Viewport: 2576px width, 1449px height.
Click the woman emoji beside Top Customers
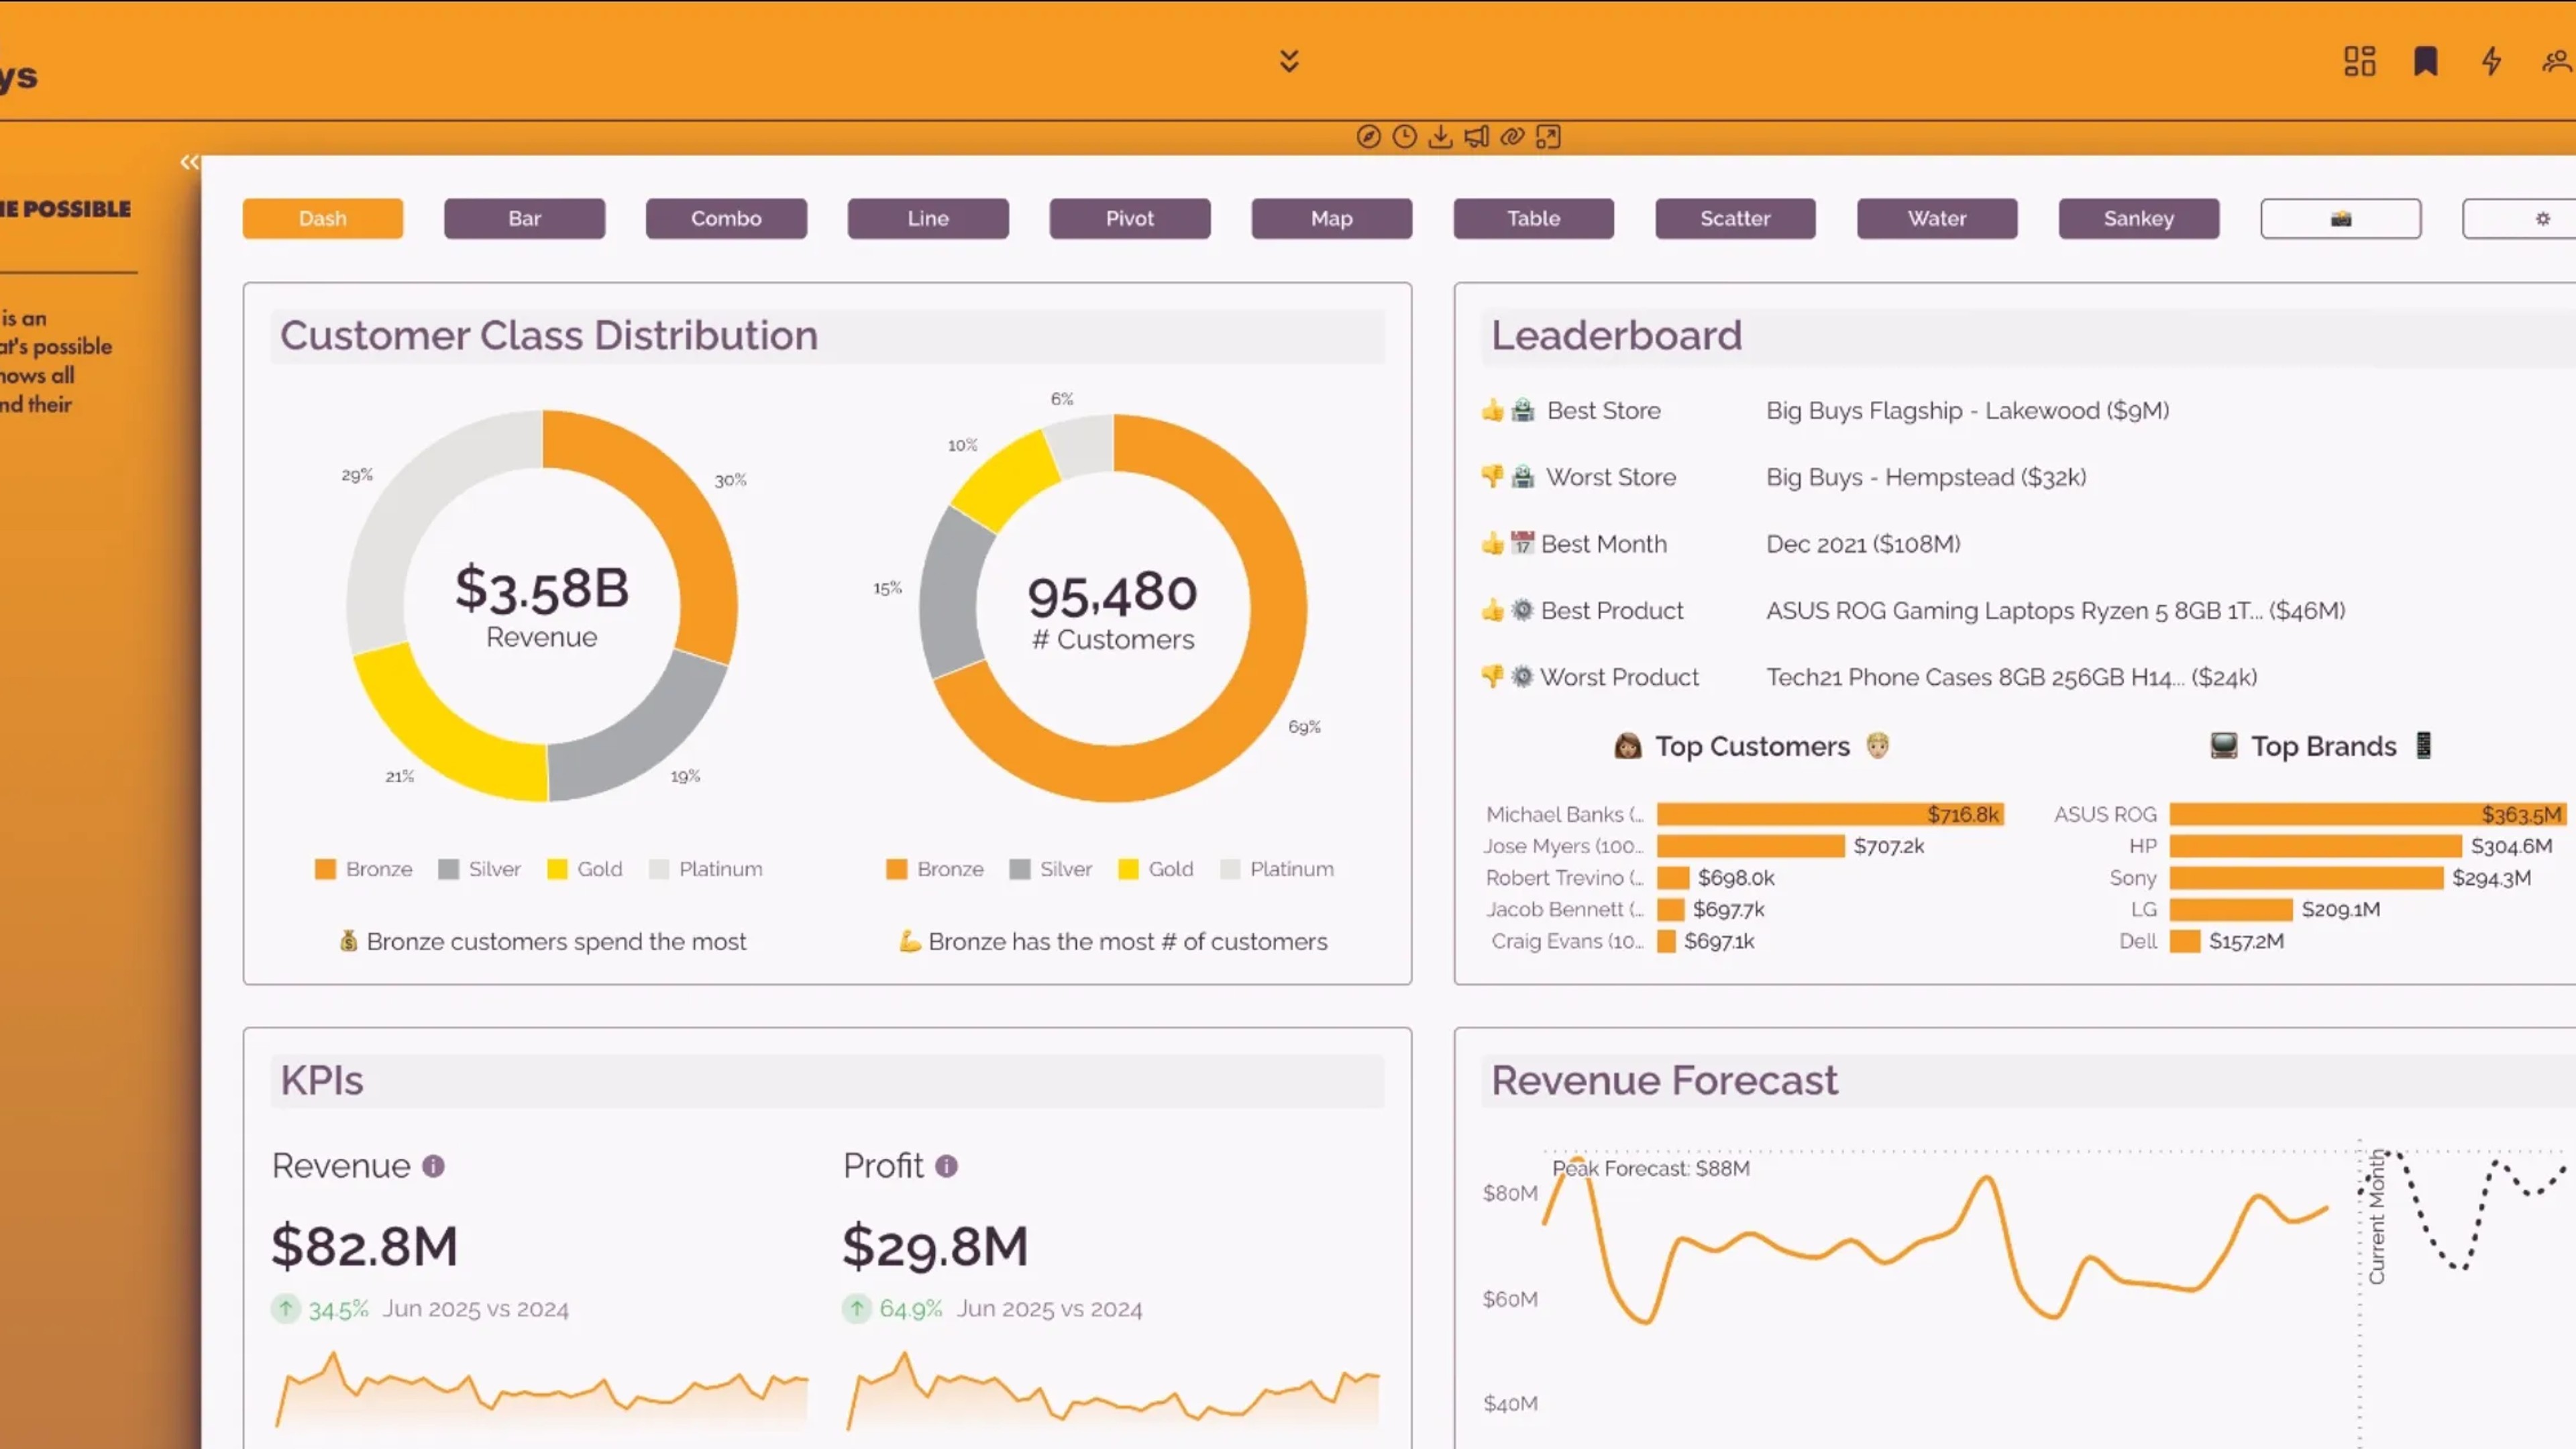[x=1628, y=746]
